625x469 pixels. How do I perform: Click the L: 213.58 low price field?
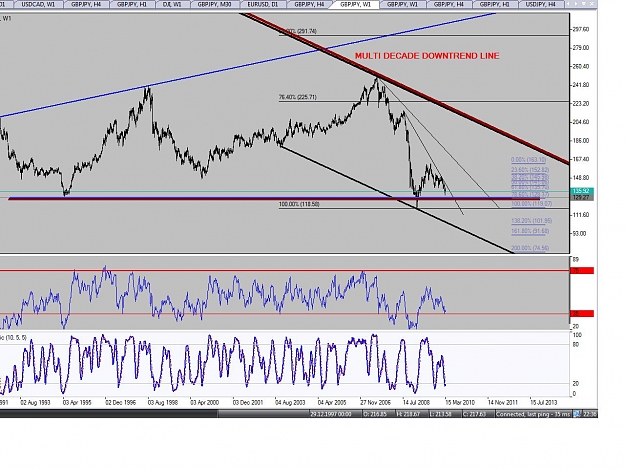coord(441,414)
